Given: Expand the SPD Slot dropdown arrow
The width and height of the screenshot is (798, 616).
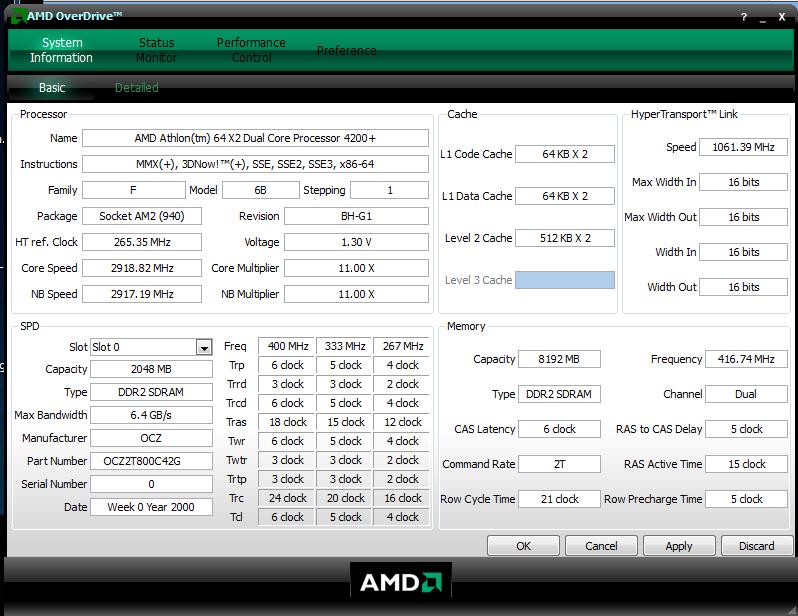Looking at the screenshot, I should click(204, 348).
